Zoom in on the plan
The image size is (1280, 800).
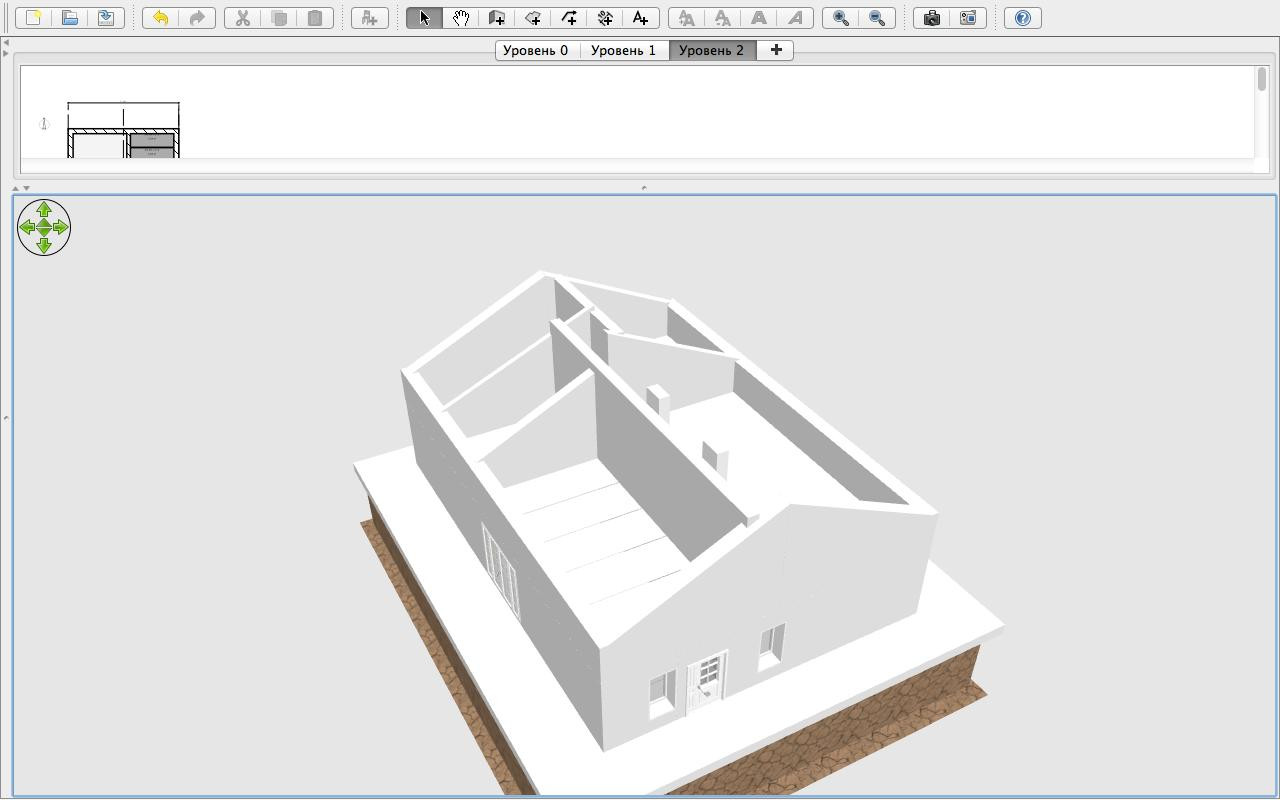tap(841, 18)
